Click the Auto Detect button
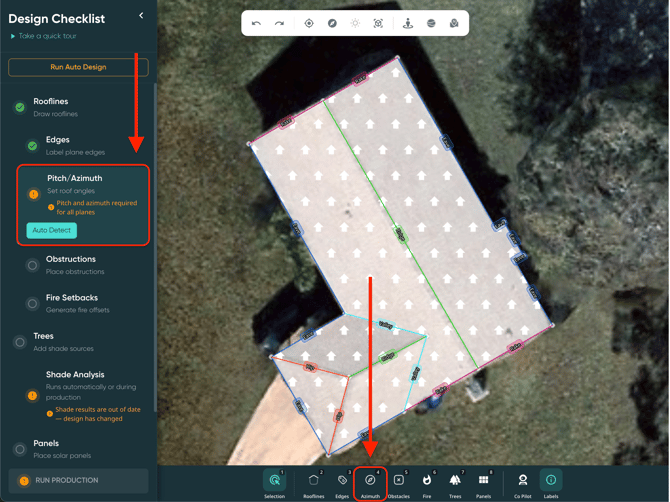The height and width of the screenshot is (502, 670). 52,230
